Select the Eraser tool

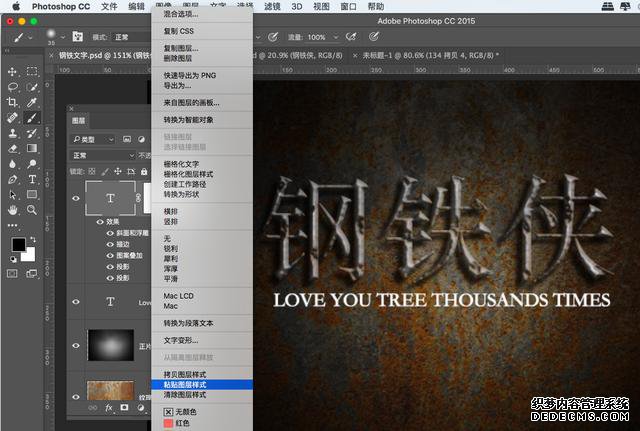[12, 149]
